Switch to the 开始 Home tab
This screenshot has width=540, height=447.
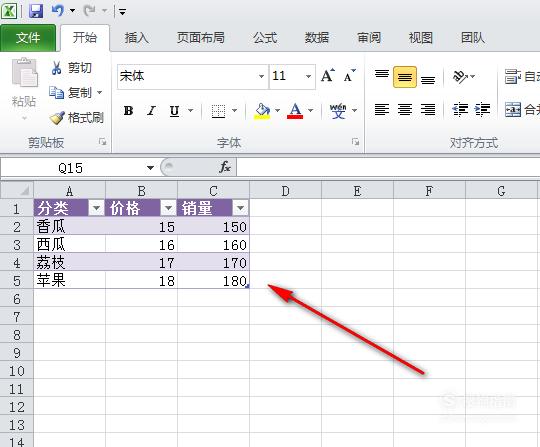(x=85, y=38)
